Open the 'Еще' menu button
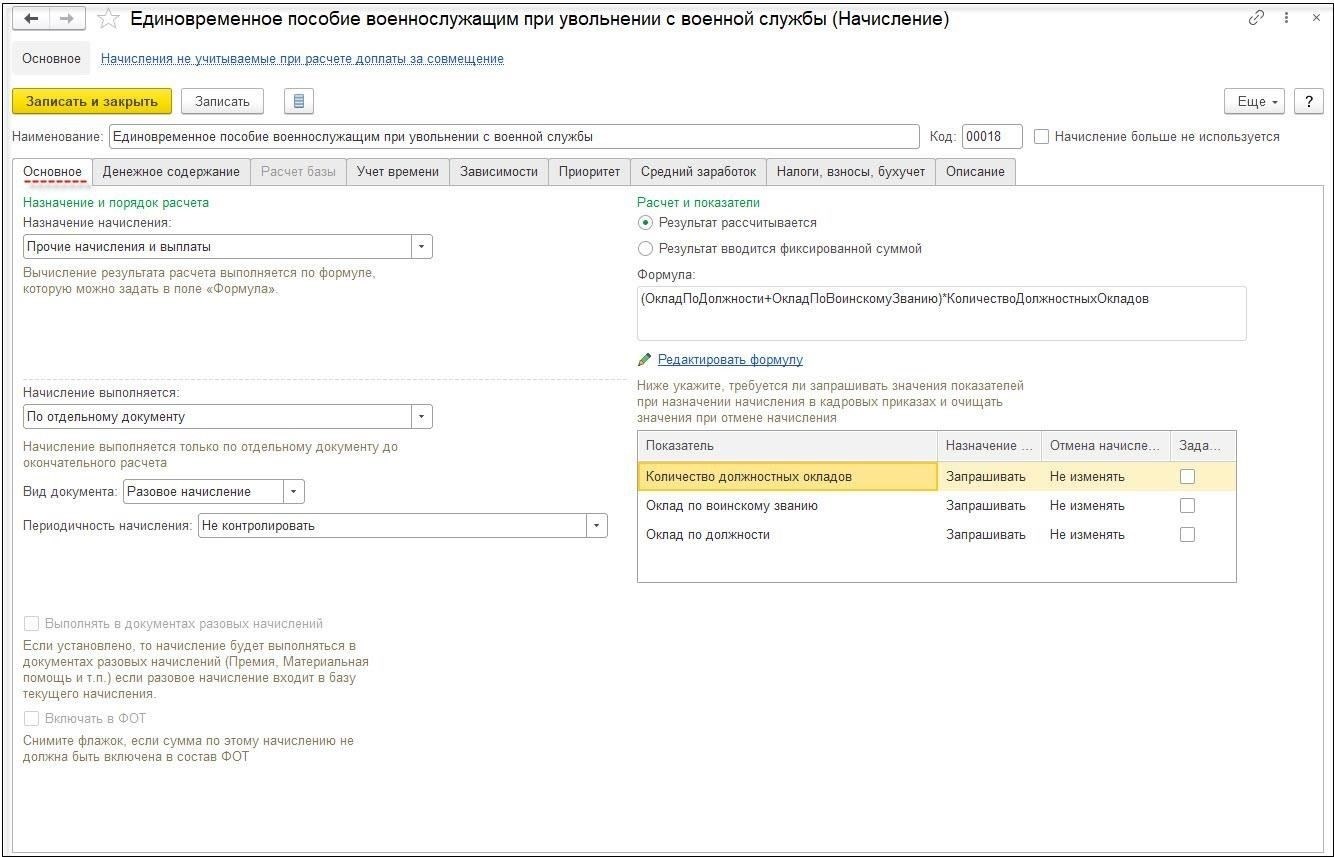The image size is (1334, 857). [1257, 101]
